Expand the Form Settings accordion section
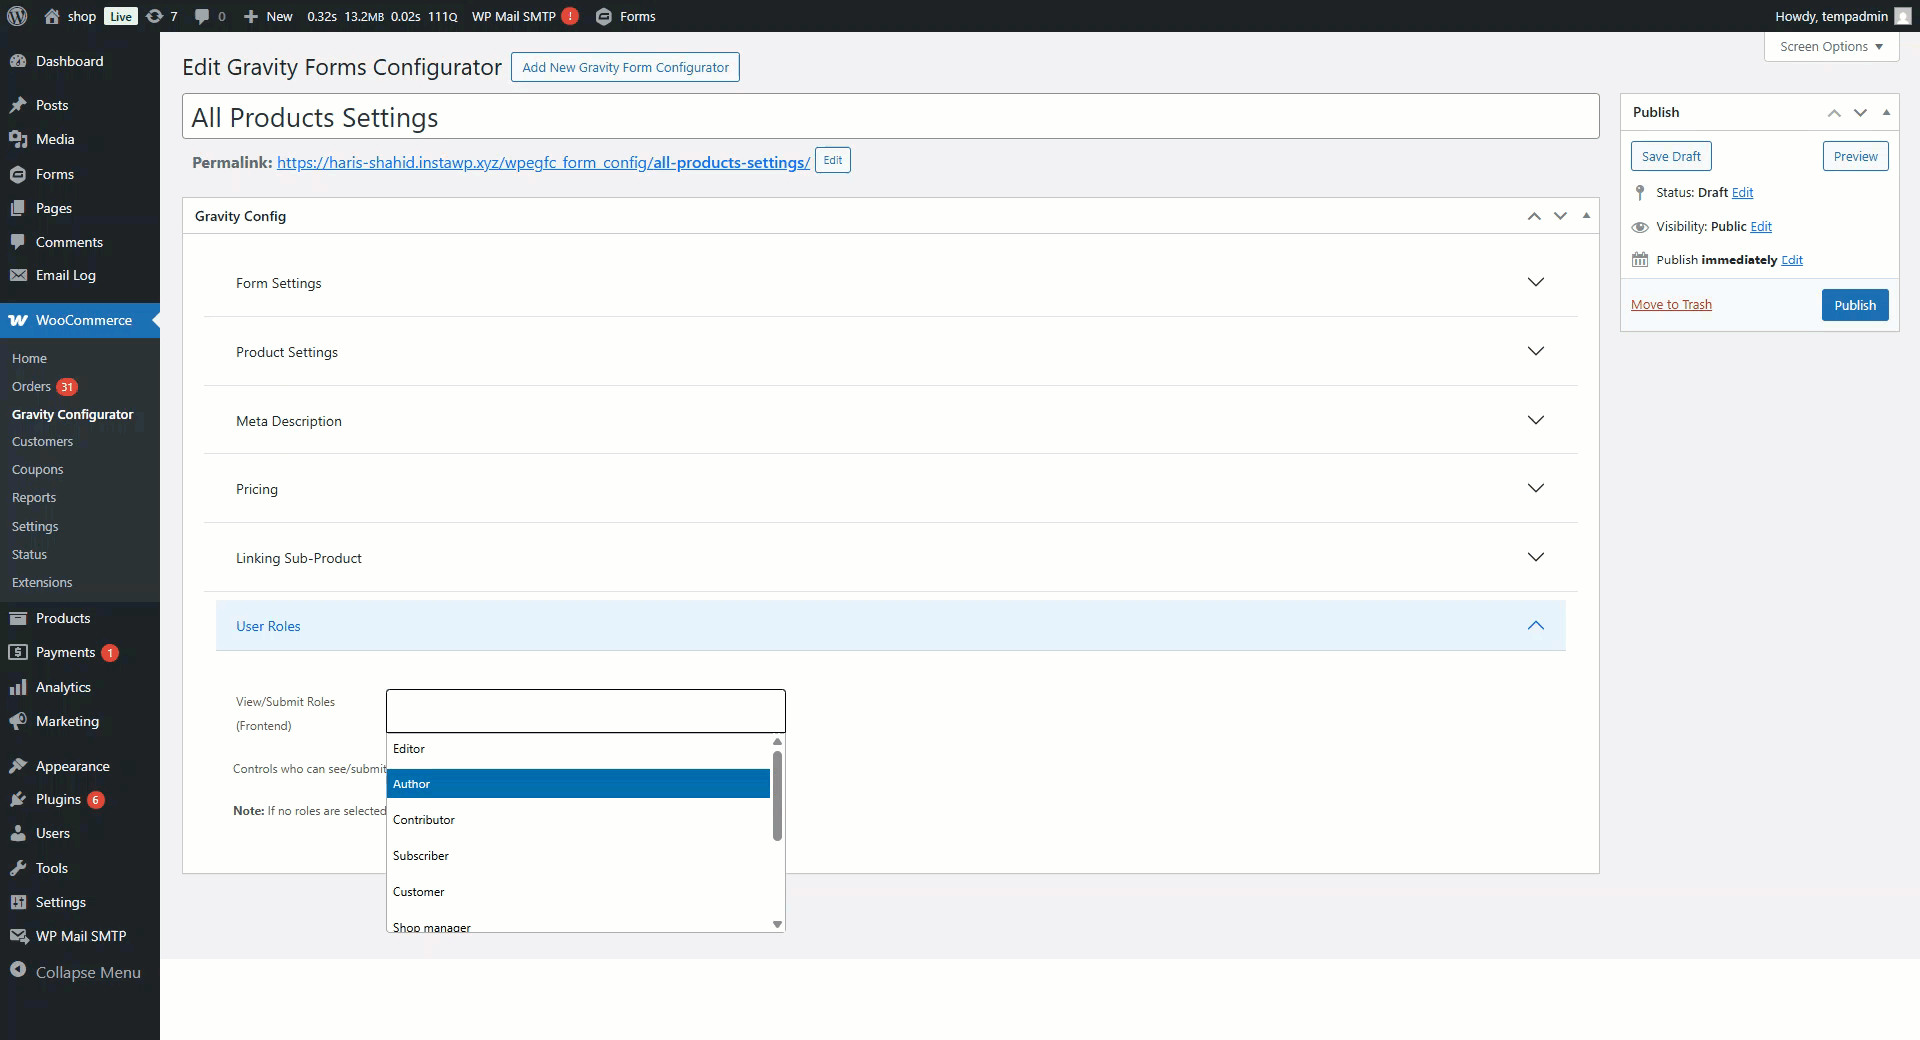 tap(1535, 283)
